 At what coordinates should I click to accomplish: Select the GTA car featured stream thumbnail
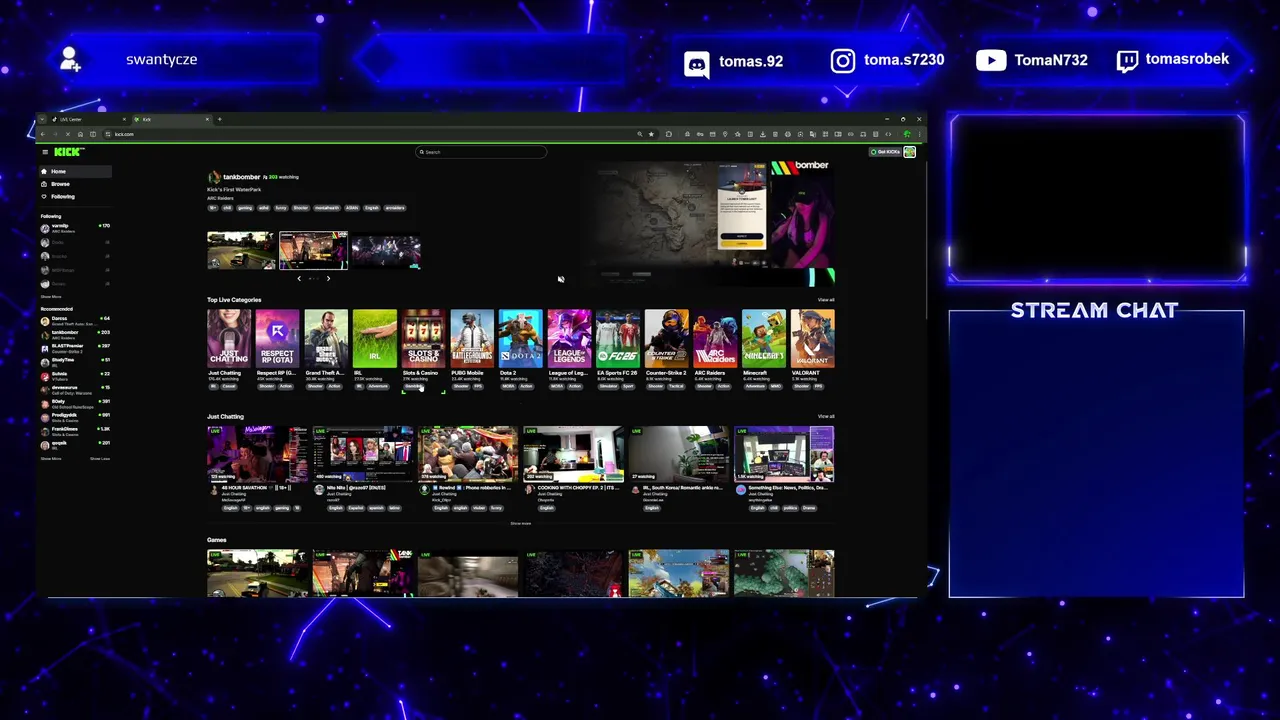pyautogui.click(x=241, y=250)
